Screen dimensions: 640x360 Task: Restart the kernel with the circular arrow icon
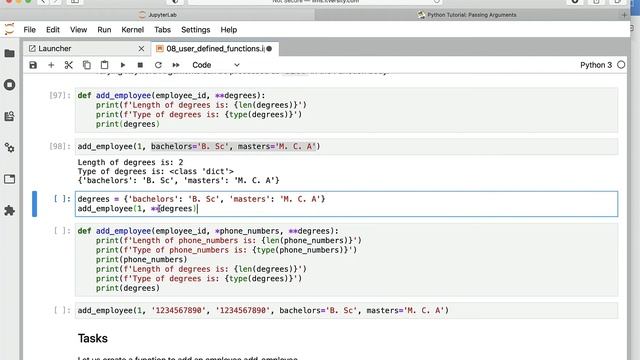pyautogui.click(x=158, y=65)
